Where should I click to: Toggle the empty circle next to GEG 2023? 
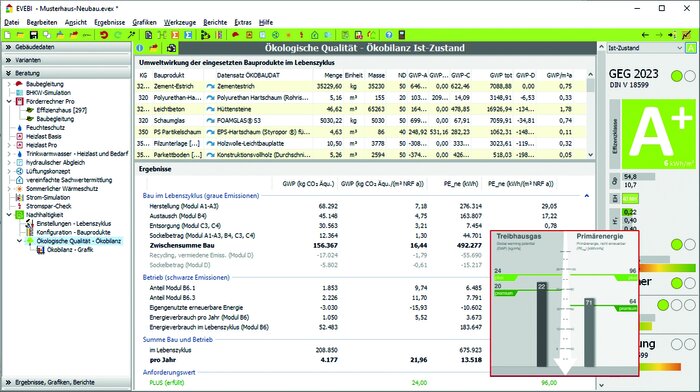[x=690, y=76]
